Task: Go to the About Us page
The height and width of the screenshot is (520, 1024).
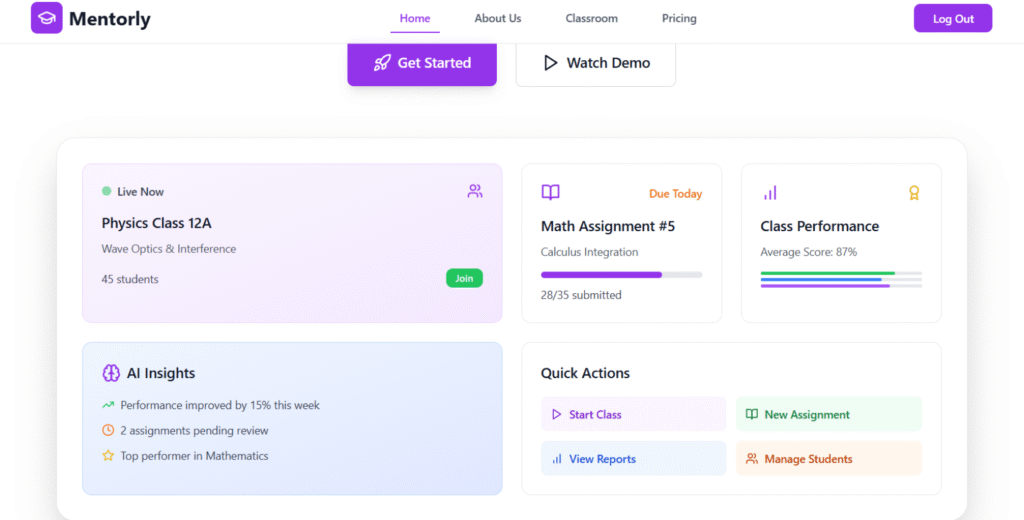Action: coord(497,19)
